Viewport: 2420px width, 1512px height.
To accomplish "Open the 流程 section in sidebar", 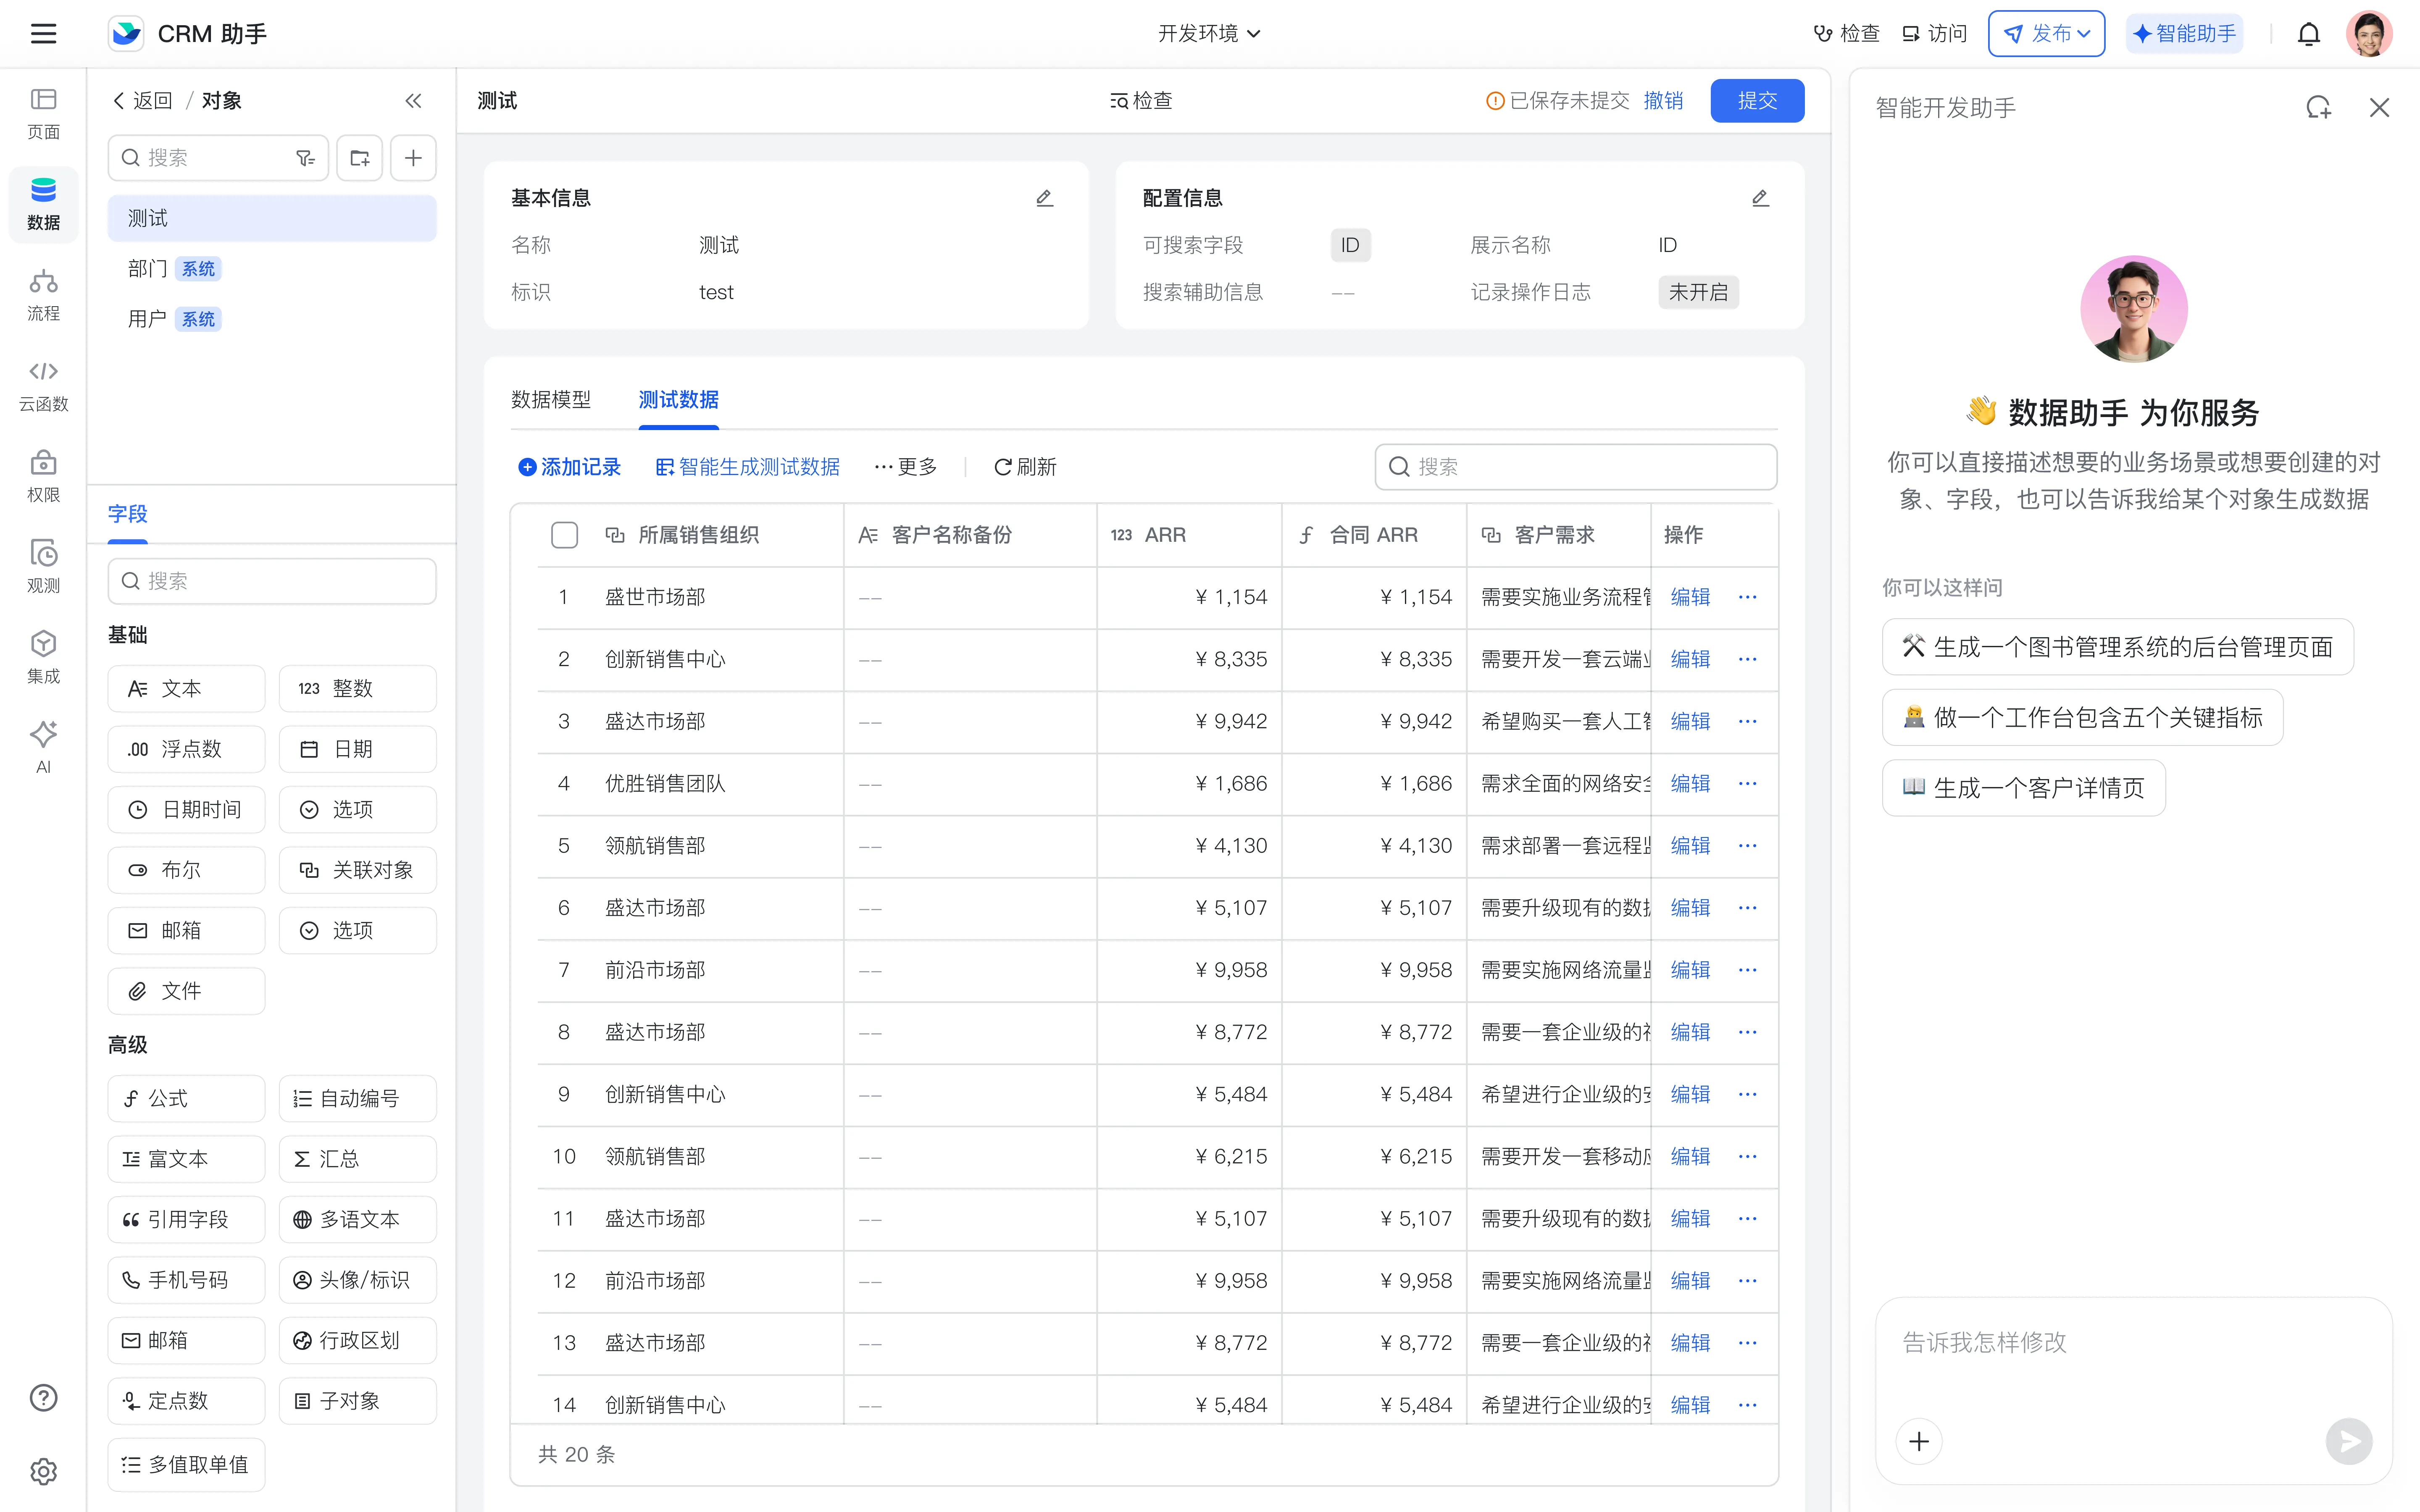I will click(43, 295).
